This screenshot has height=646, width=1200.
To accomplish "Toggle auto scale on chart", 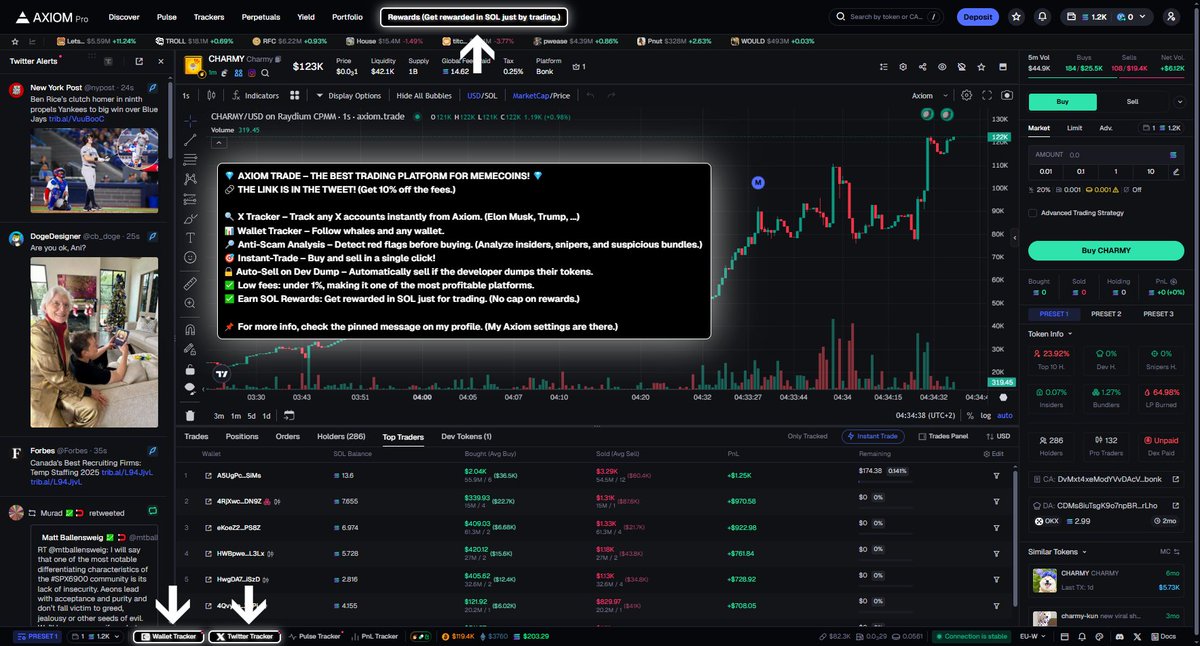I will coord(1005,415).
